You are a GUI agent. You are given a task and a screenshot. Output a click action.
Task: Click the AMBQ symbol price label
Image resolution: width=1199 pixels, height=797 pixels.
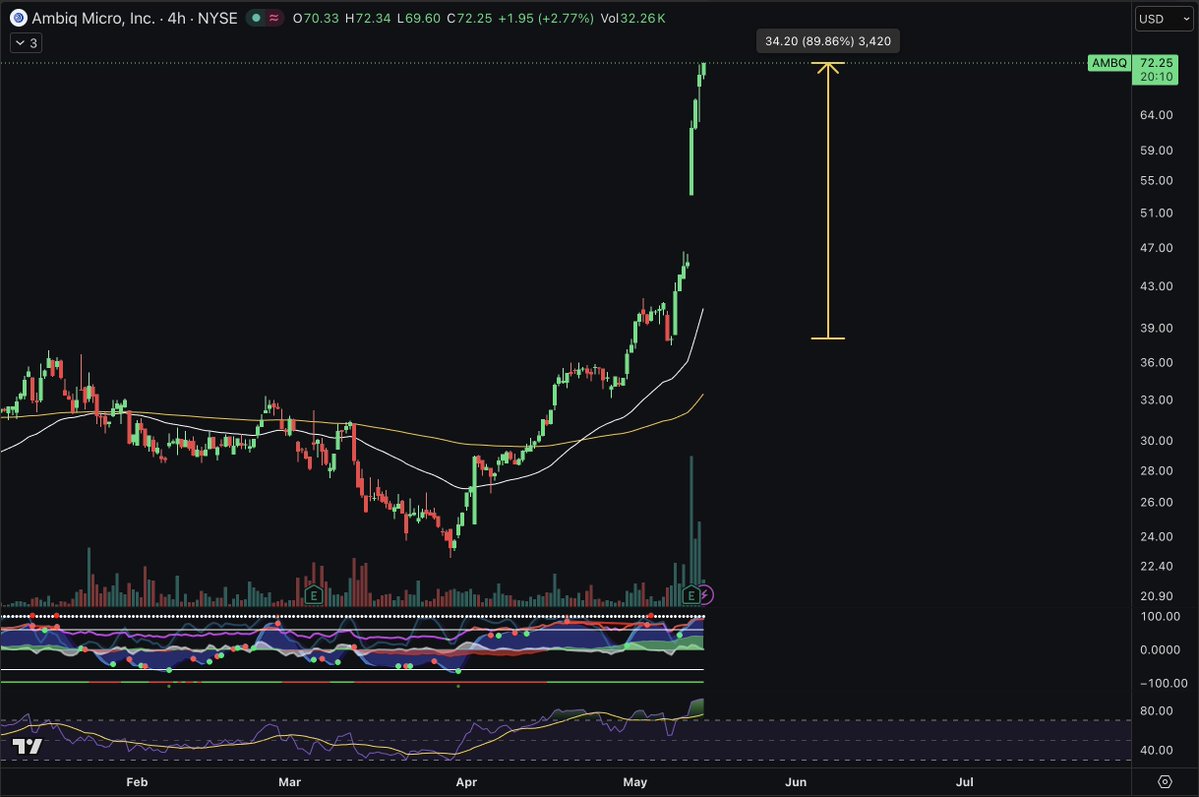point(1109,63)
